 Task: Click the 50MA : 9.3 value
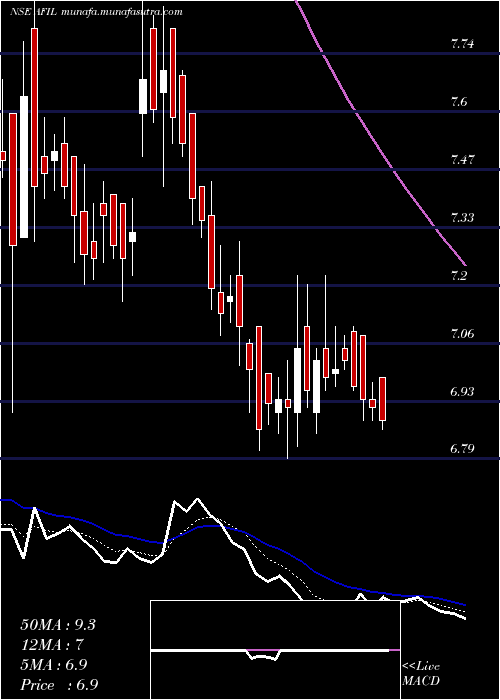(58, 625)
